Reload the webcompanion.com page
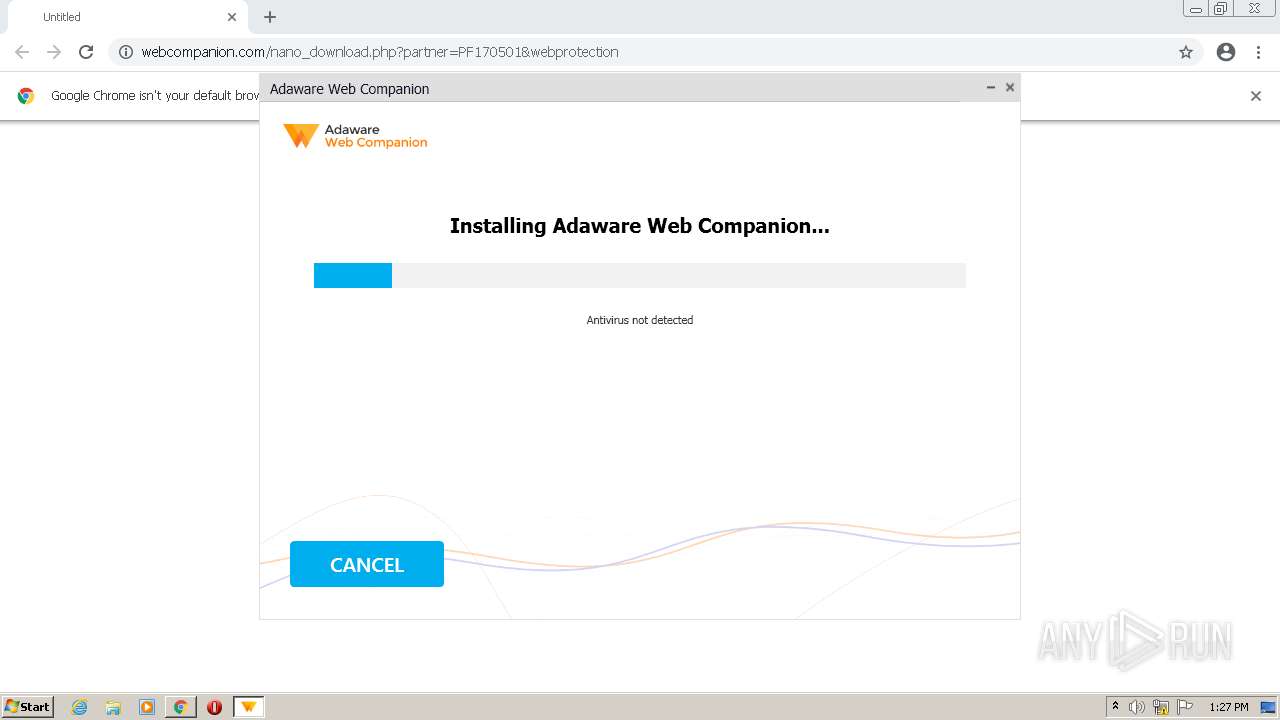The height and width of the screenshot is (720, 1280). 86,52
